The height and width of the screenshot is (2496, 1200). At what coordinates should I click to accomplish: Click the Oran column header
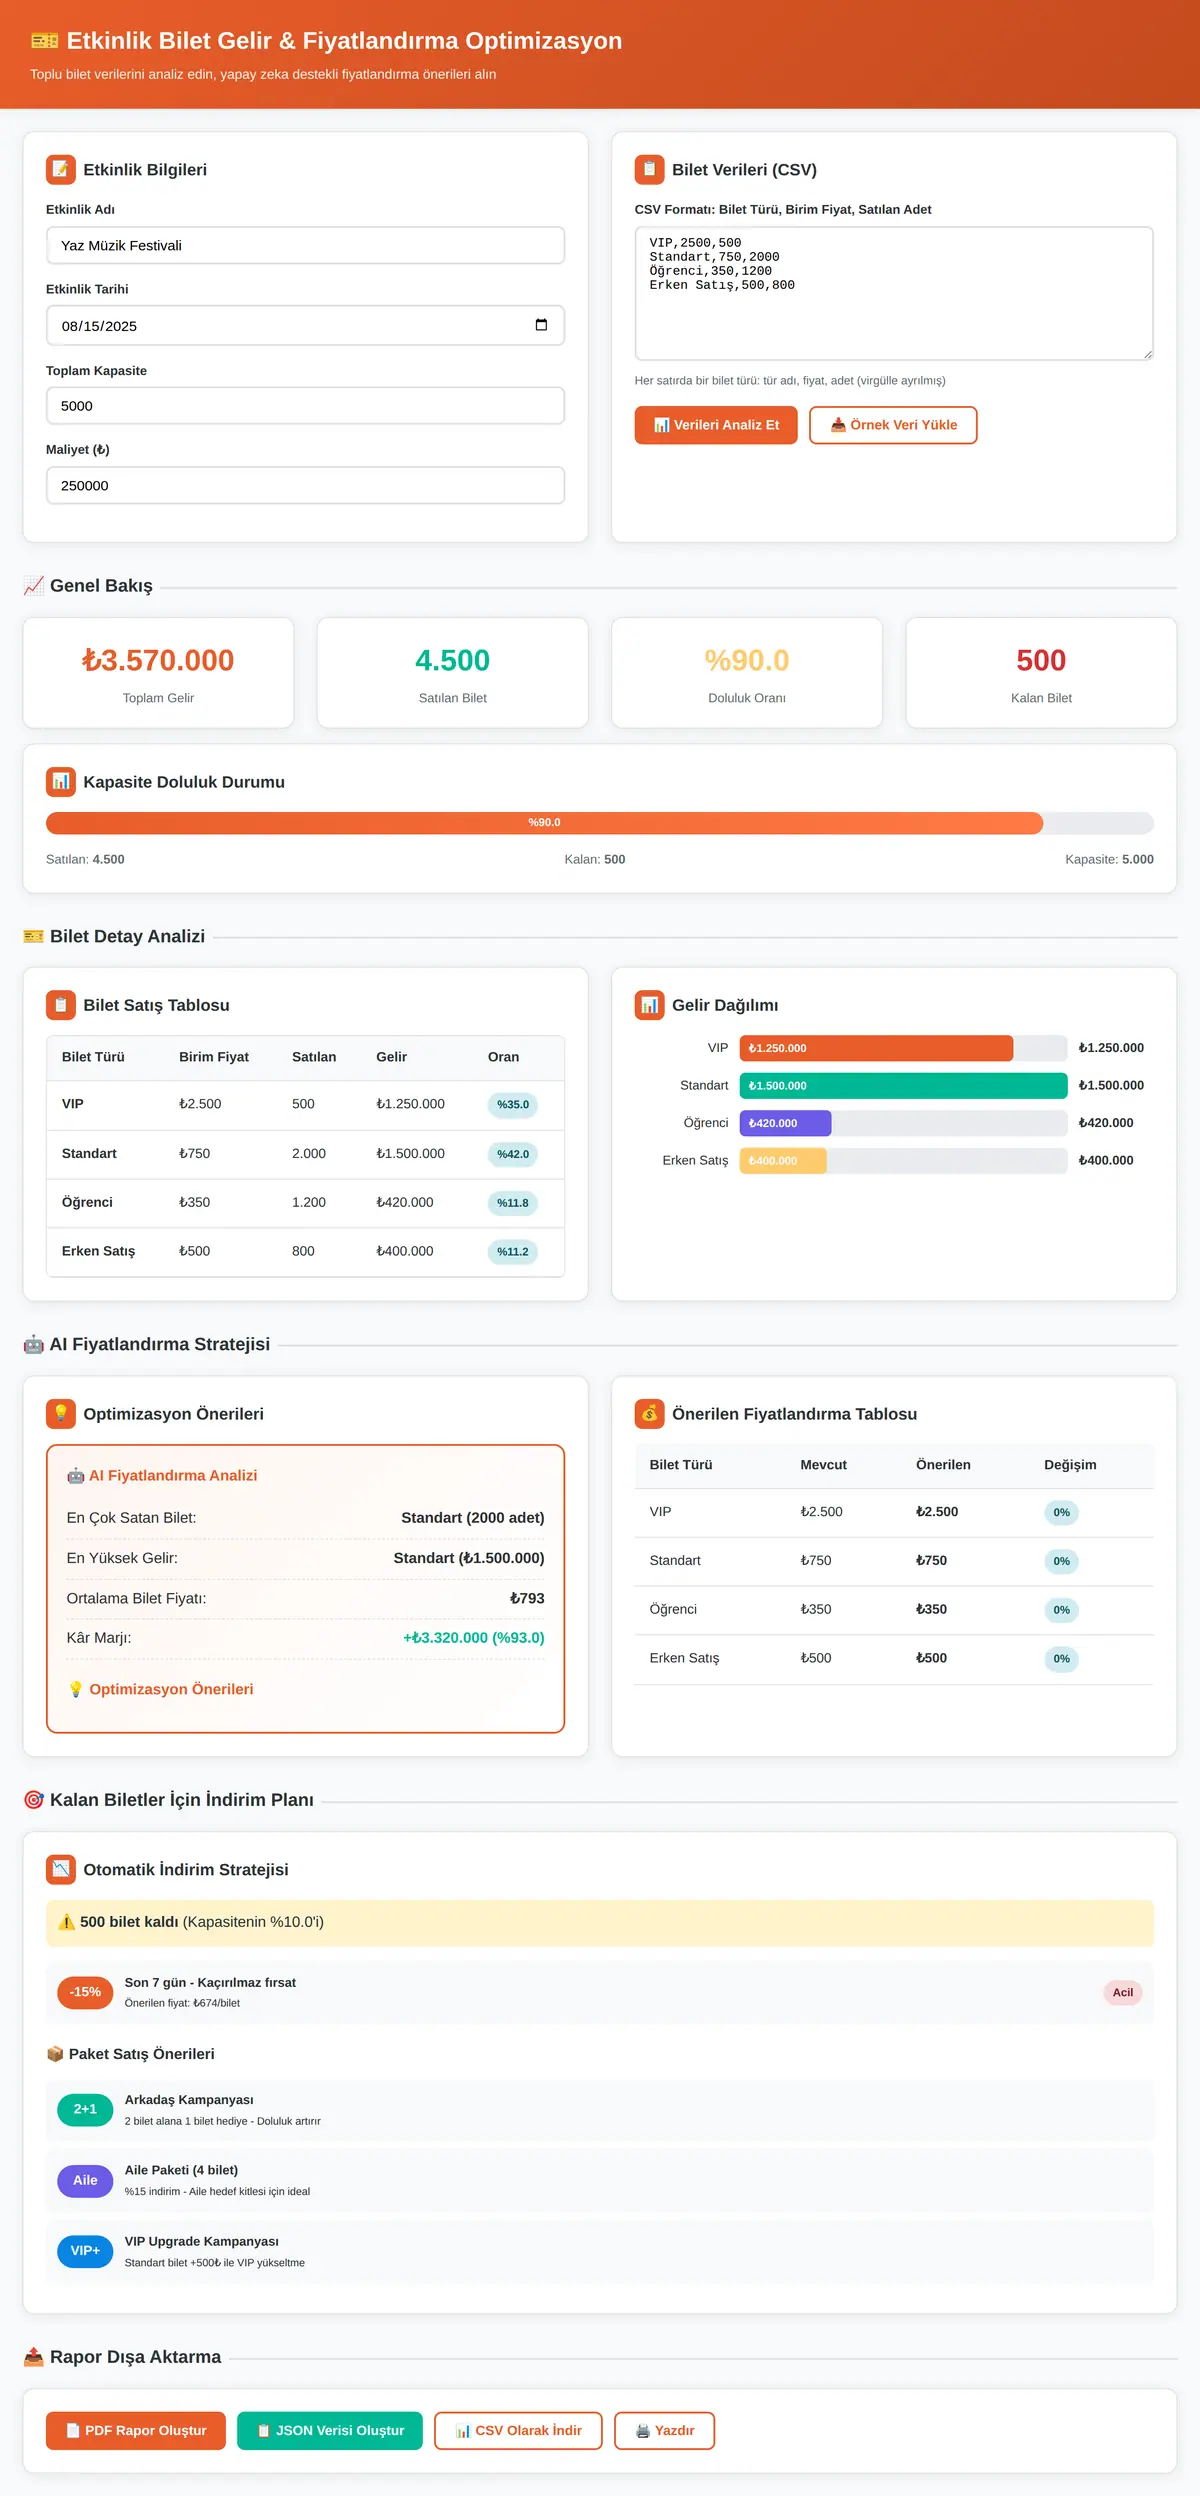point(503,1057)
